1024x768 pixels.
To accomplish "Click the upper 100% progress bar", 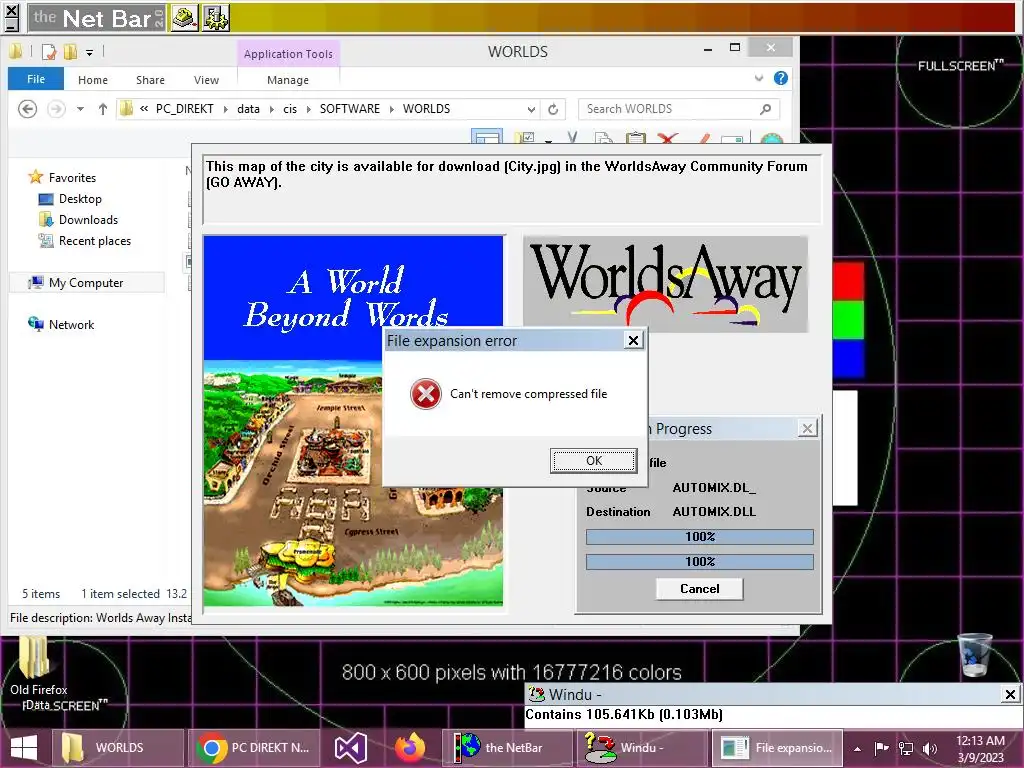I will 699,537.
